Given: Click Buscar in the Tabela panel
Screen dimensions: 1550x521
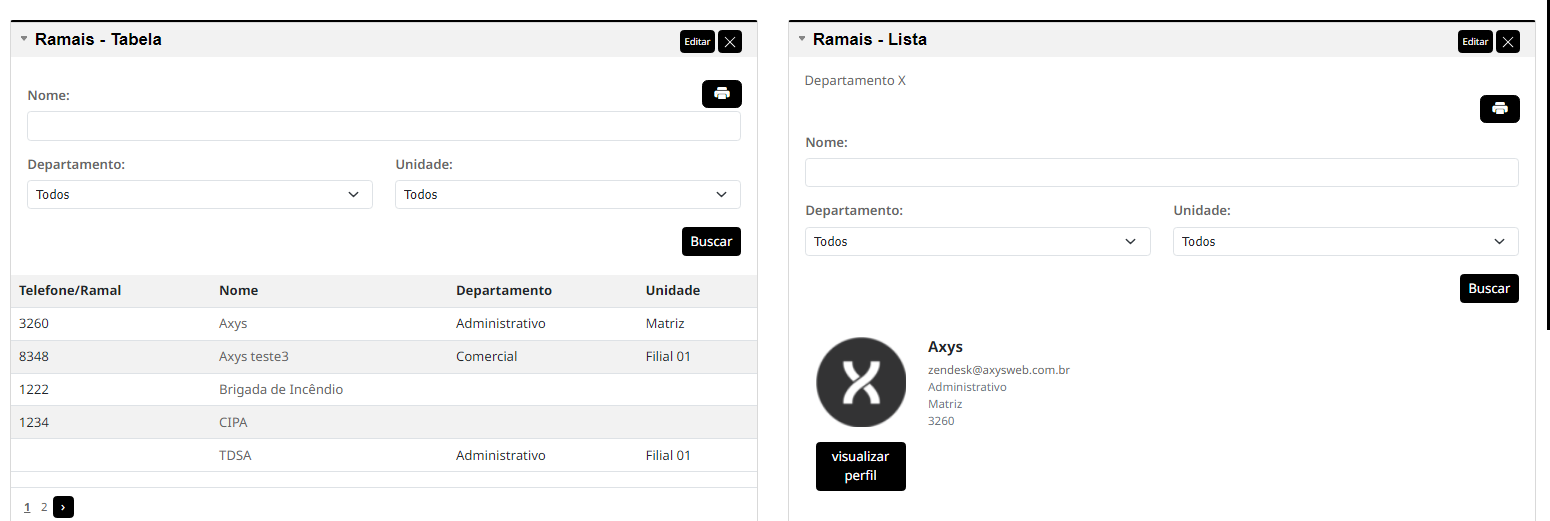Looking at the screenshot, I should coord(711,241).
